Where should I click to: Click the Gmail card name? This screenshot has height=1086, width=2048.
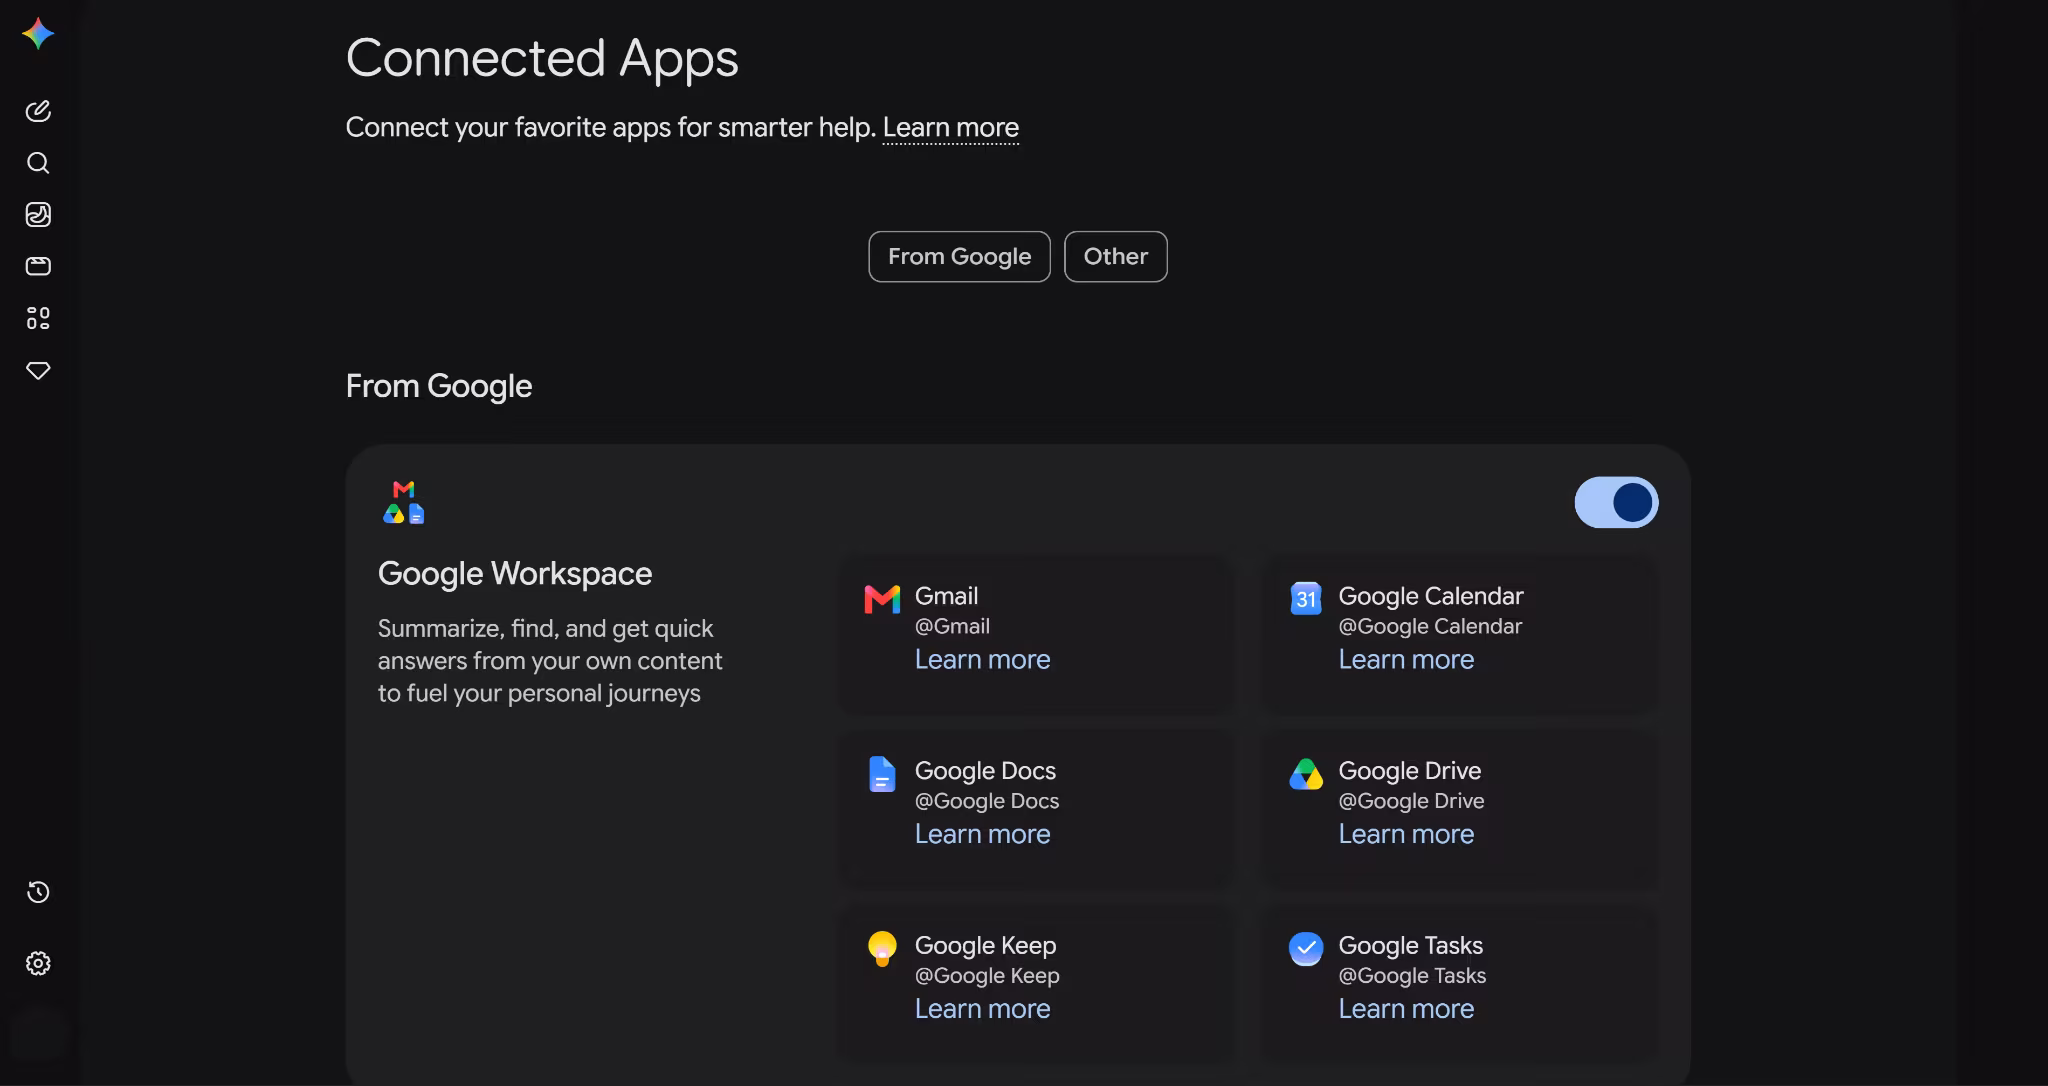pos(946,596)
